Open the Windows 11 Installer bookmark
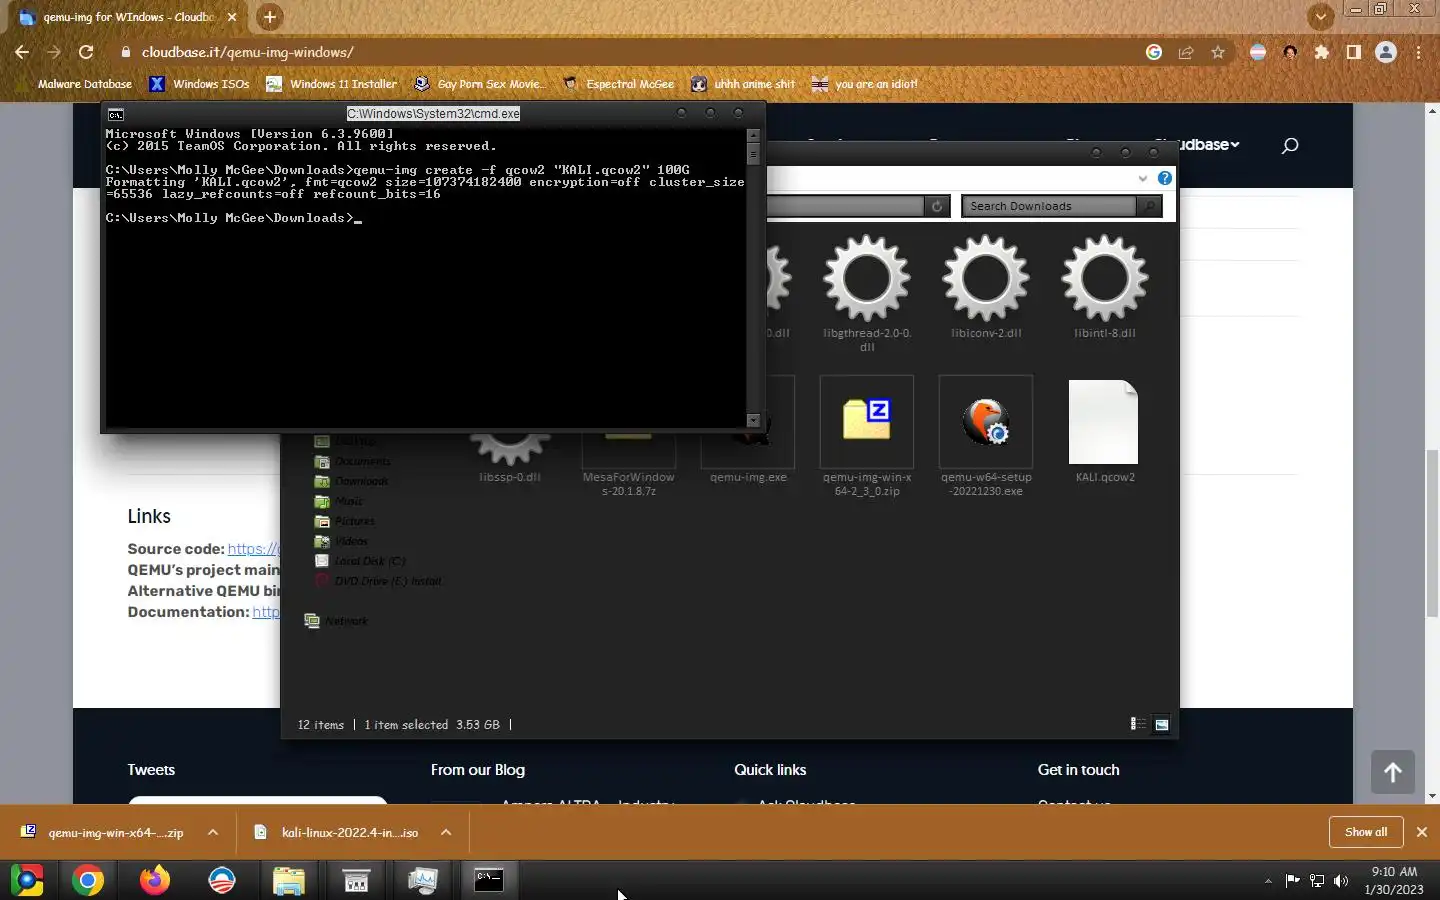 pos(331,84)
